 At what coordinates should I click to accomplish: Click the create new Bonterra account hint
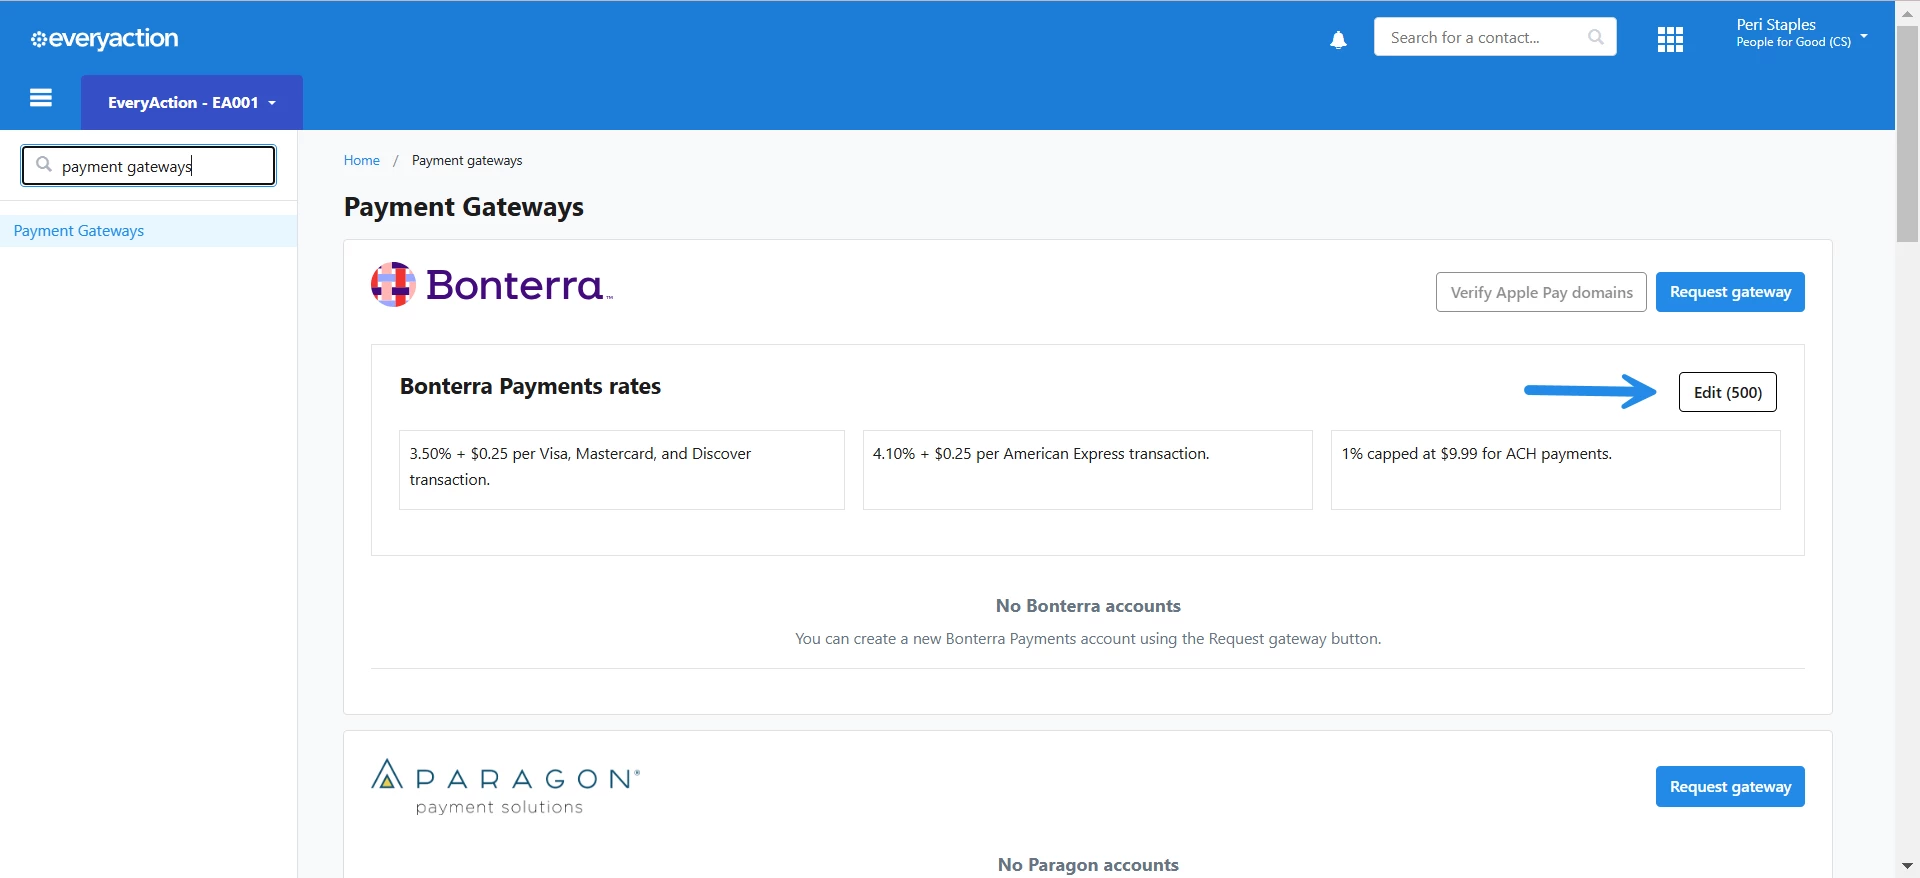1088,639
